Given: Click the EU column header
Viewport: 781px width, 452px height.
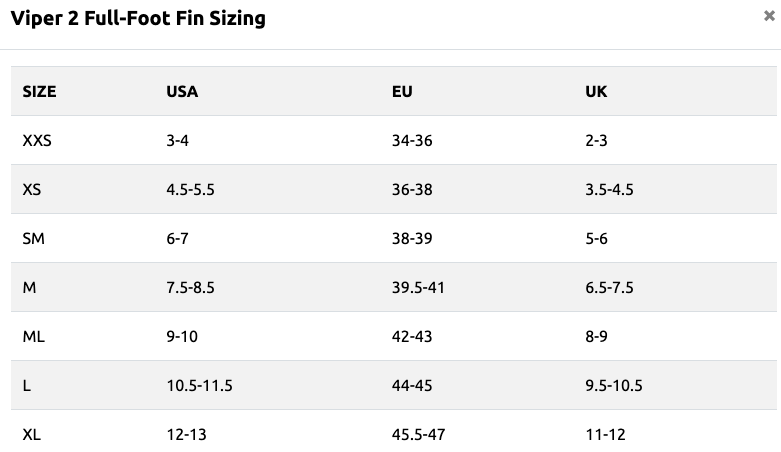Looking at the screenshot, I should [x=402, y=92].
